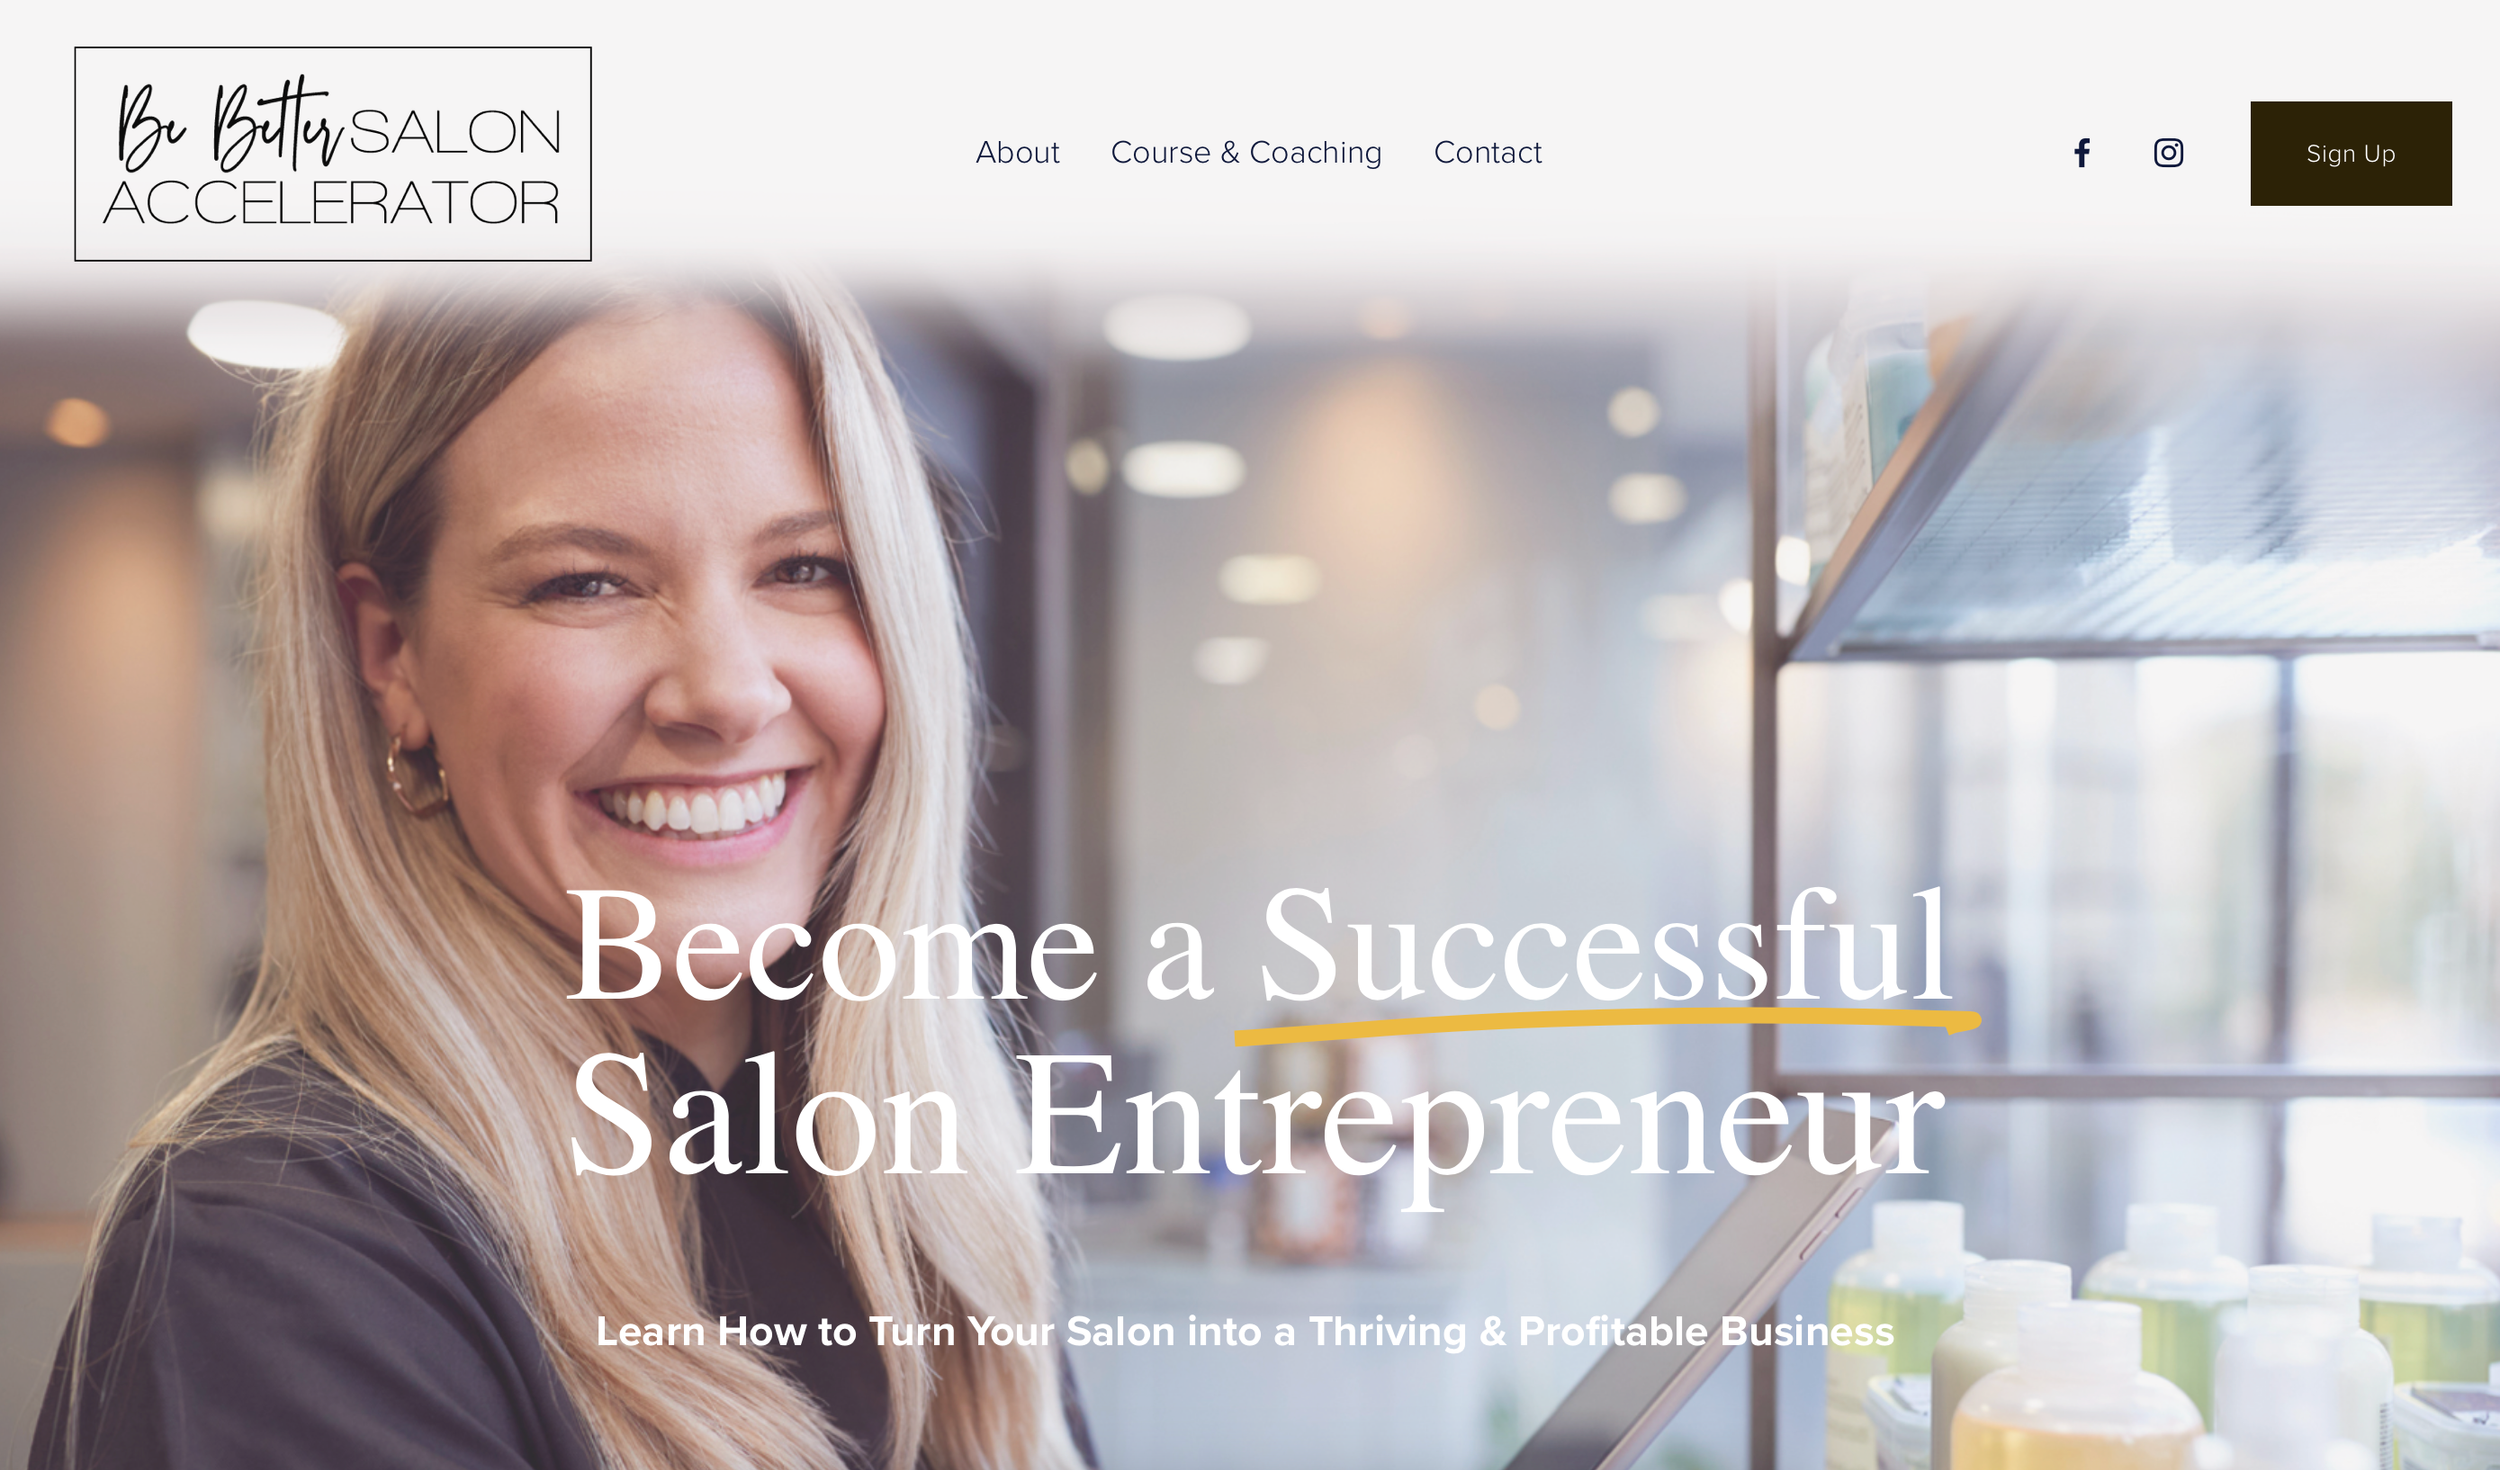Image resolution: width=2500 pixels, height=1470 pixels.
Task: Click the 'Learn How to Turn Your Salon' subheading
Action: 1245,1332
